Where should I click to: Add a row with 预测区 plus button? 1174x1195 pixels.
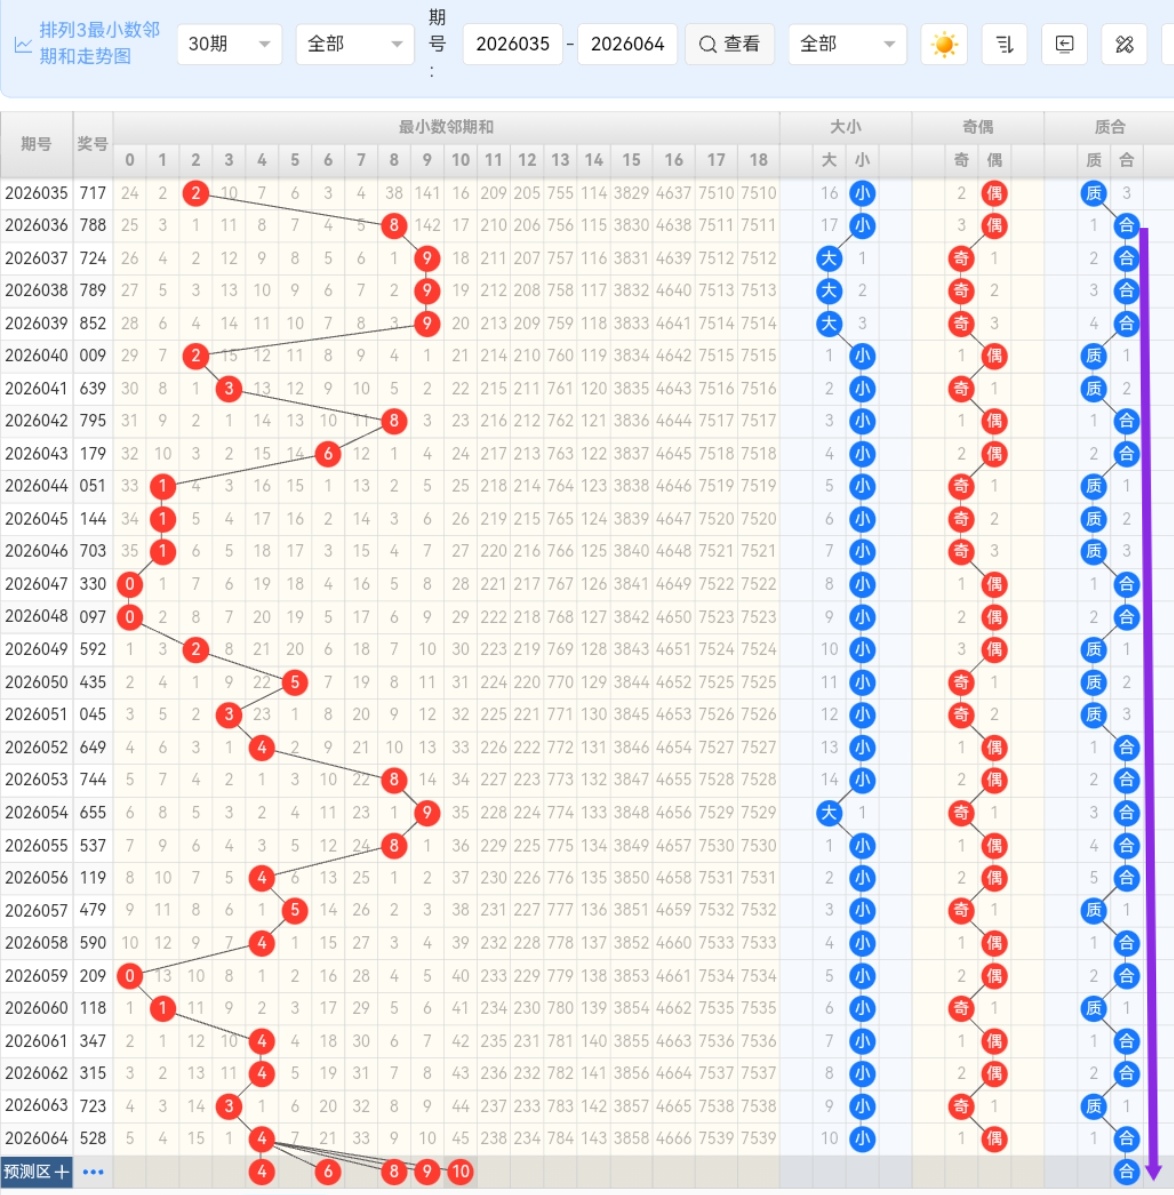37,1172
